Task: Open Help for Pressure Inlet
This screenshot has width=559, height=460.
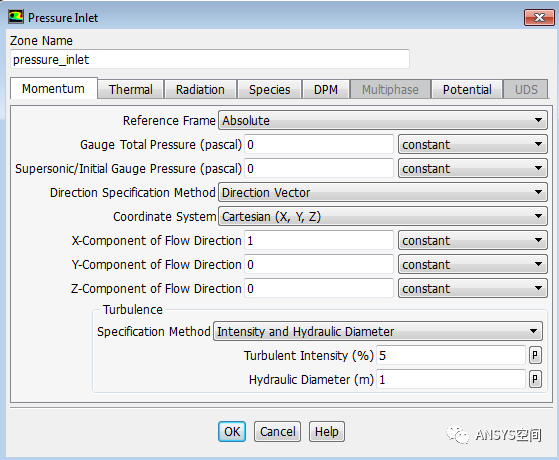Action: pyautogui.click(x=327, y=431)
